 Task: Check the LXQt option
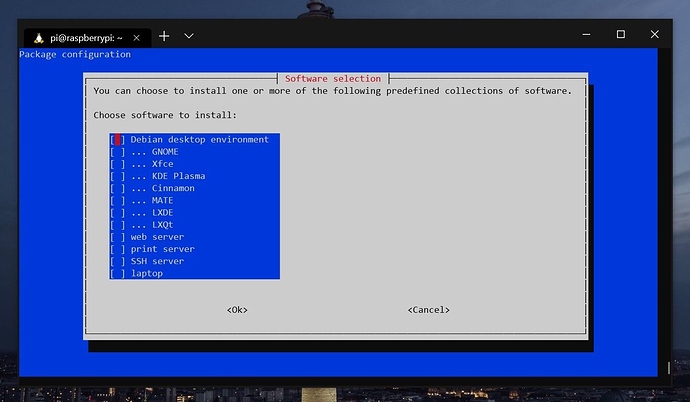click(117, 225)
